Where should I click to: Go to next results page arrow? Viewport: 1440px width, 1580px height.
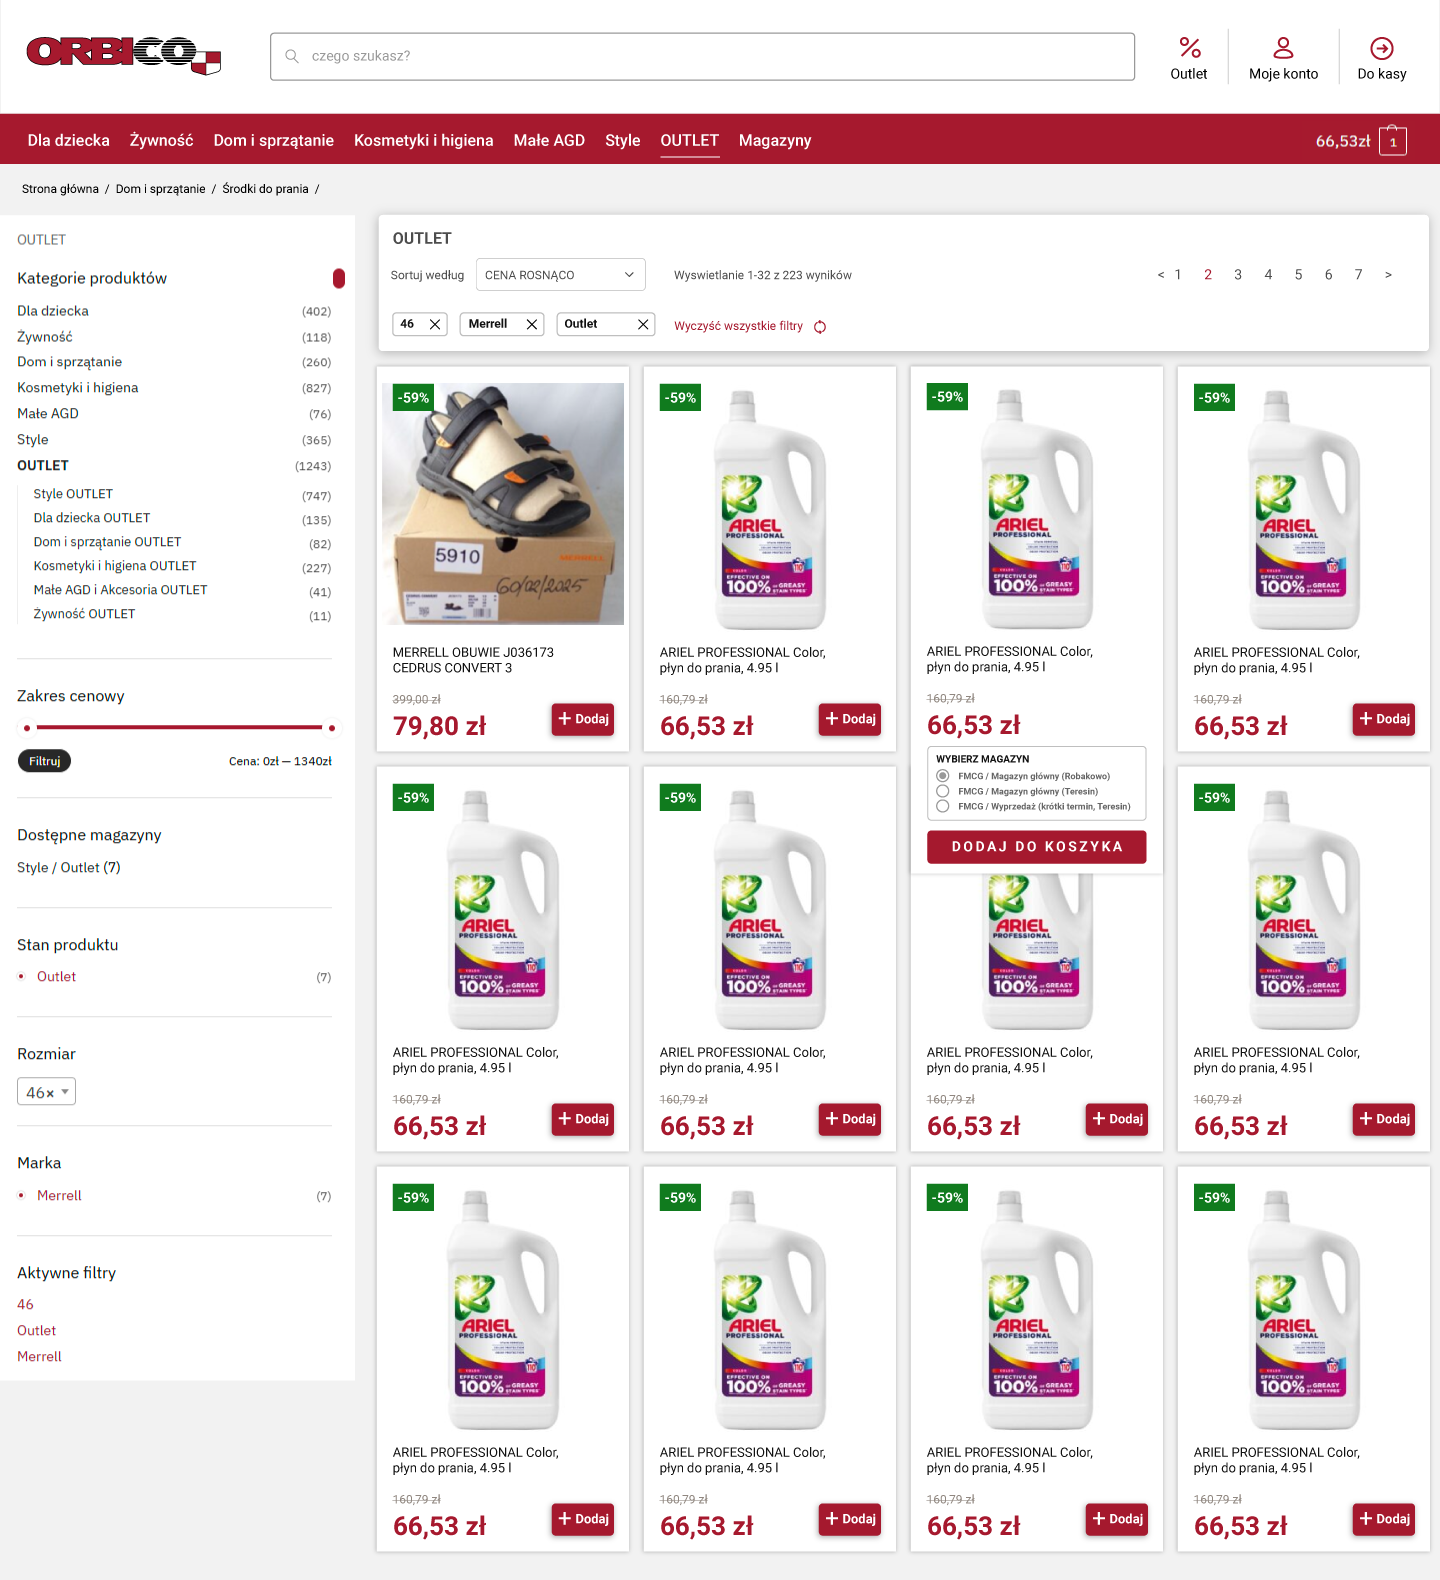tap(1388, 275)
